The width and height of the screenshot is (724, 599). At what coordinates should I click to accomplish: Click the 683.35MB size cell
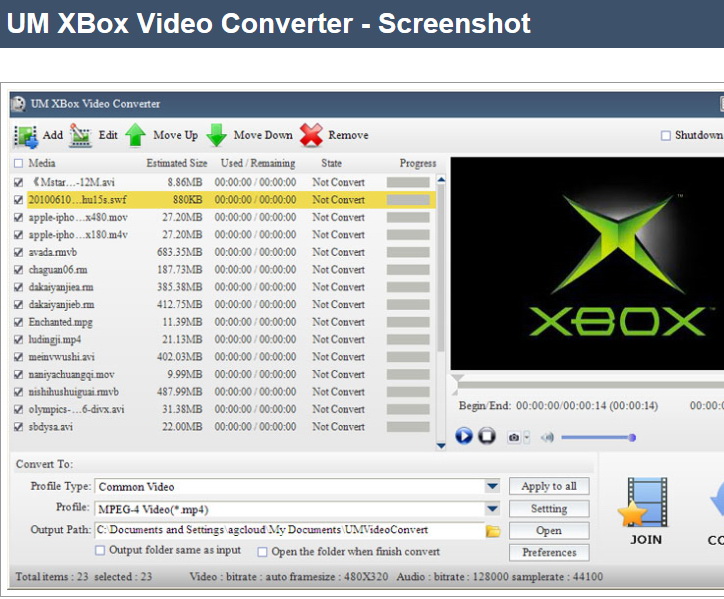point(180,253)
